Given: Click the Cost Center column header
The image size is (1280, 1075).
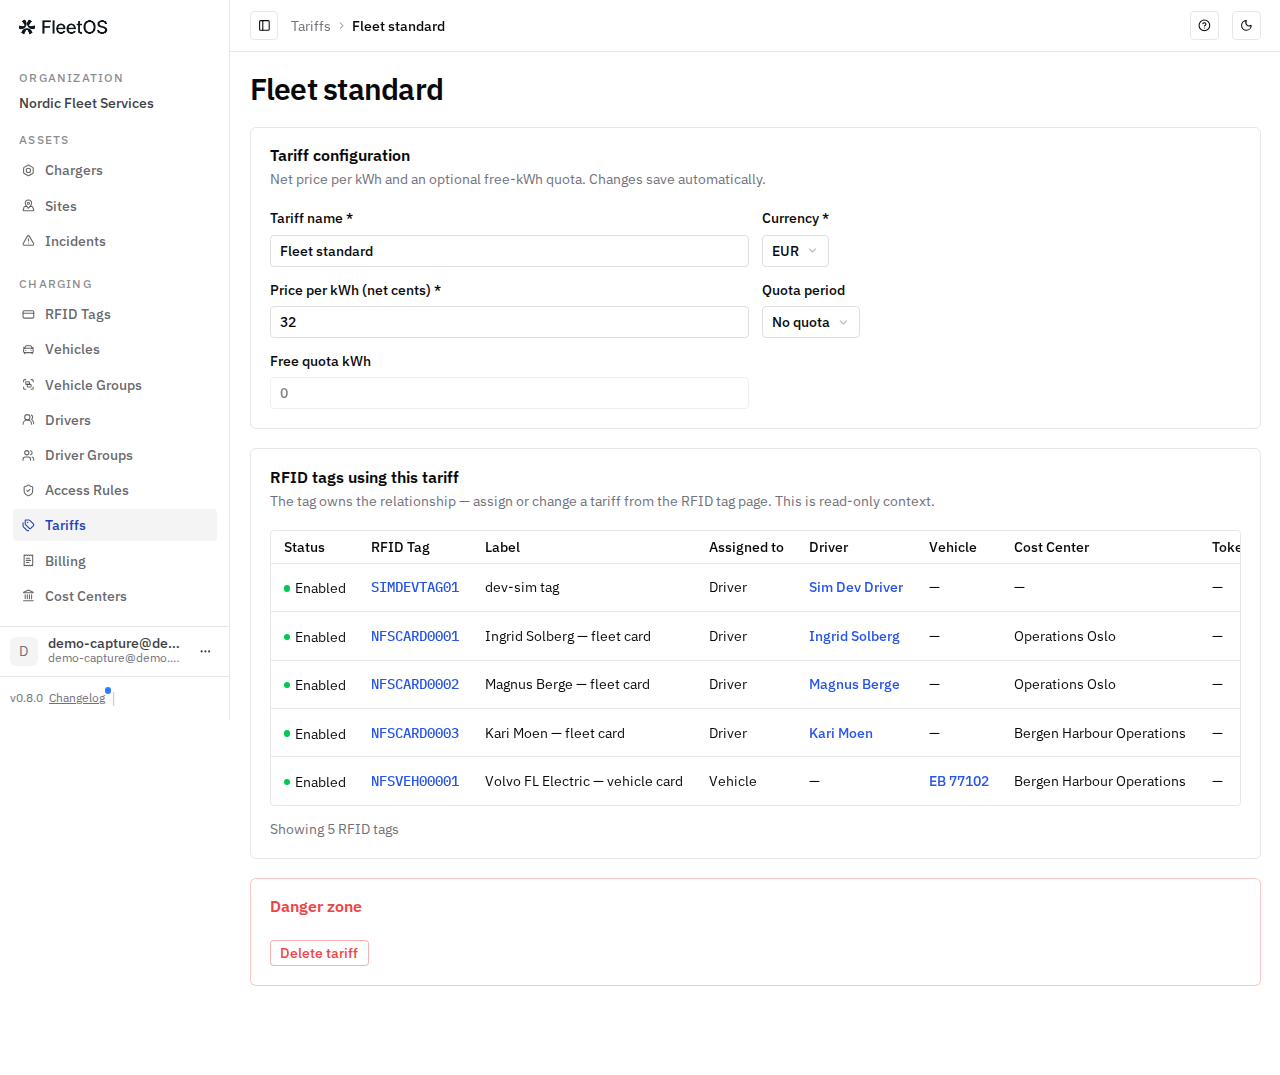Looking at the screenshot, I should [1051, 547].
